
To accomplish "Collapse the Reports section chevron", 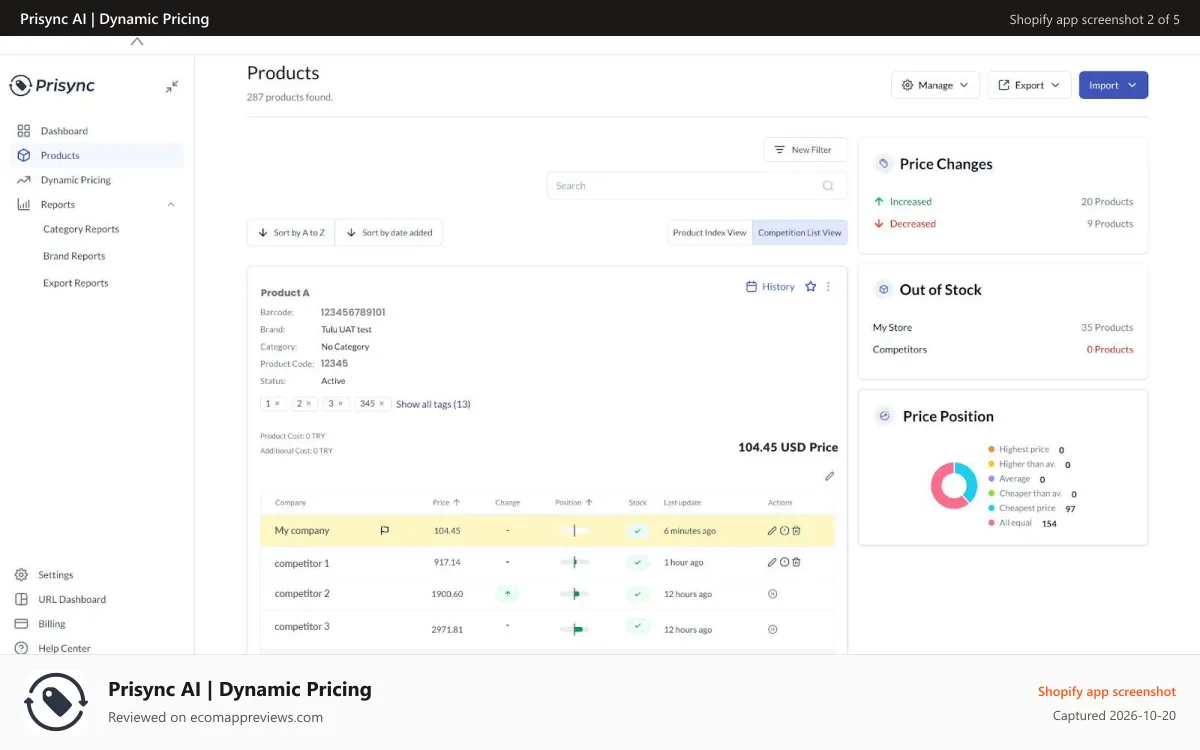I will coord(171,205).
